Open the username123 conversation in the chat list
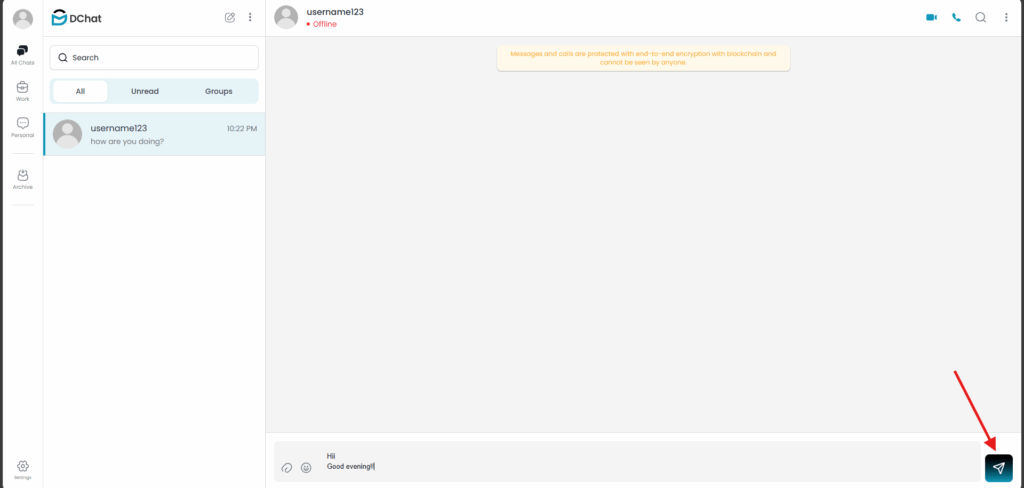Viewport: 1024px width, 488px height. [154, 134]
